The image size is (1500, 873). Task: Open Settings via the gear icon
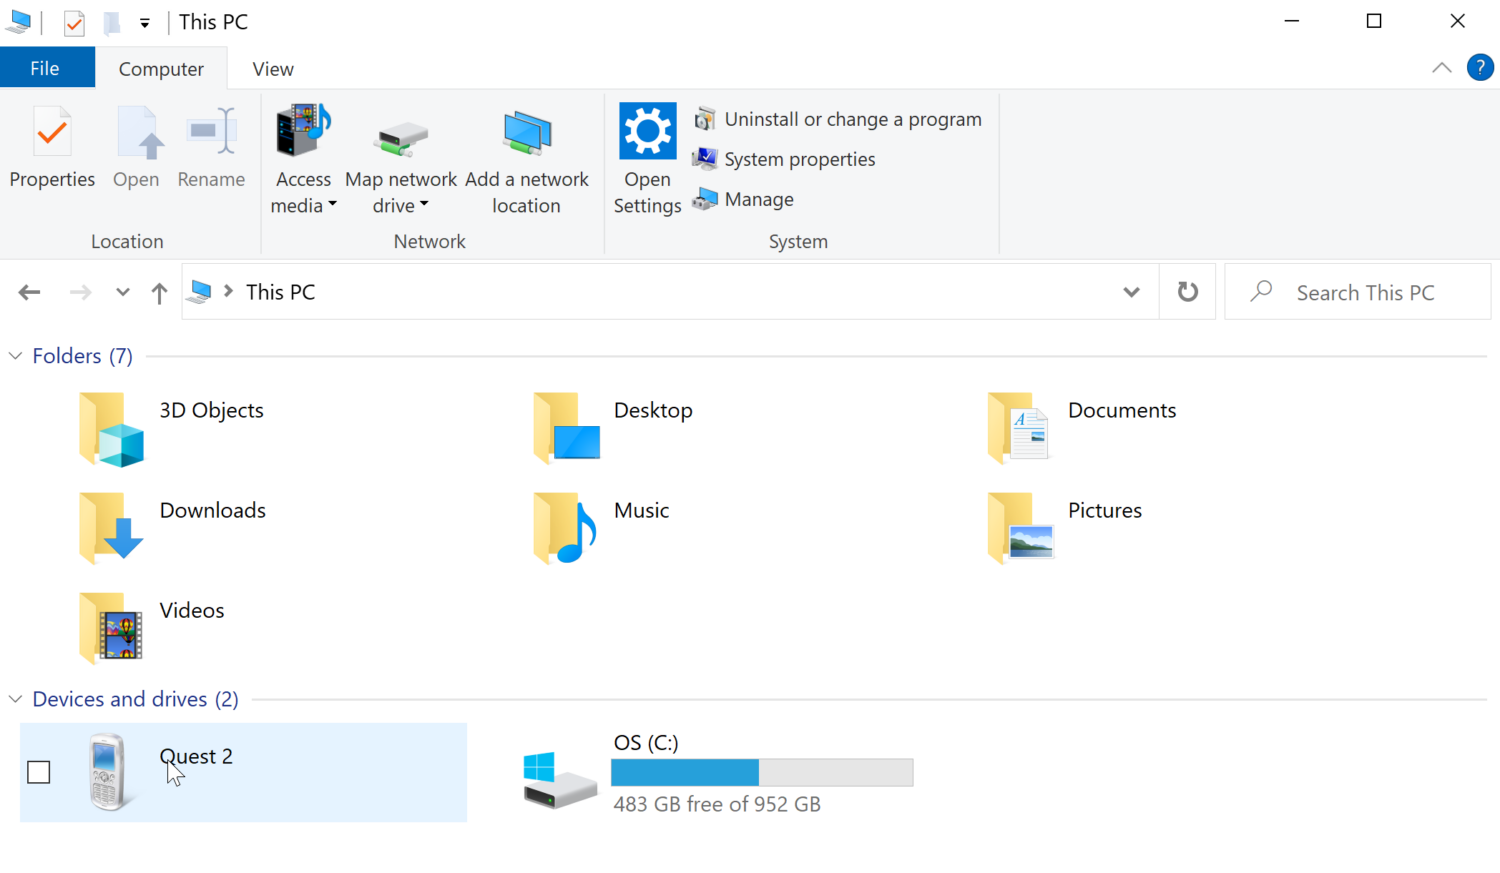click(647, 132)
